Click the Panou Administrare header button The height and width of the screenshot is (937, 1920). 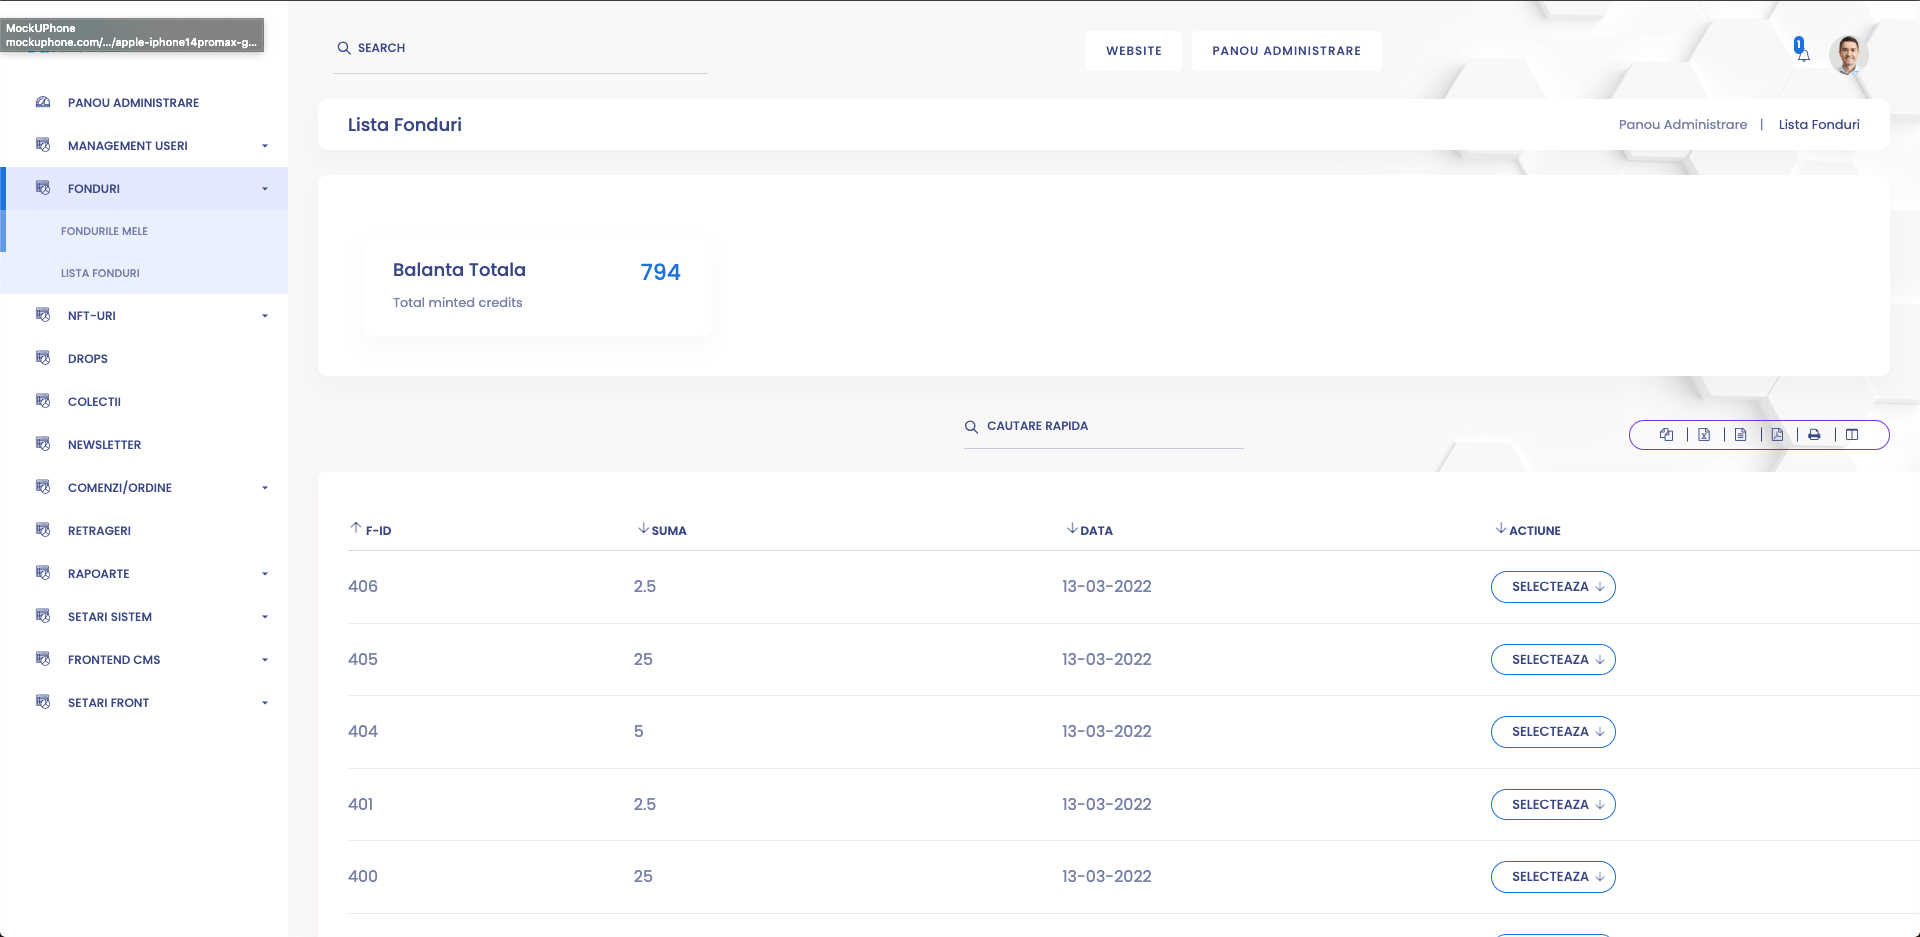coord(1287,51)
